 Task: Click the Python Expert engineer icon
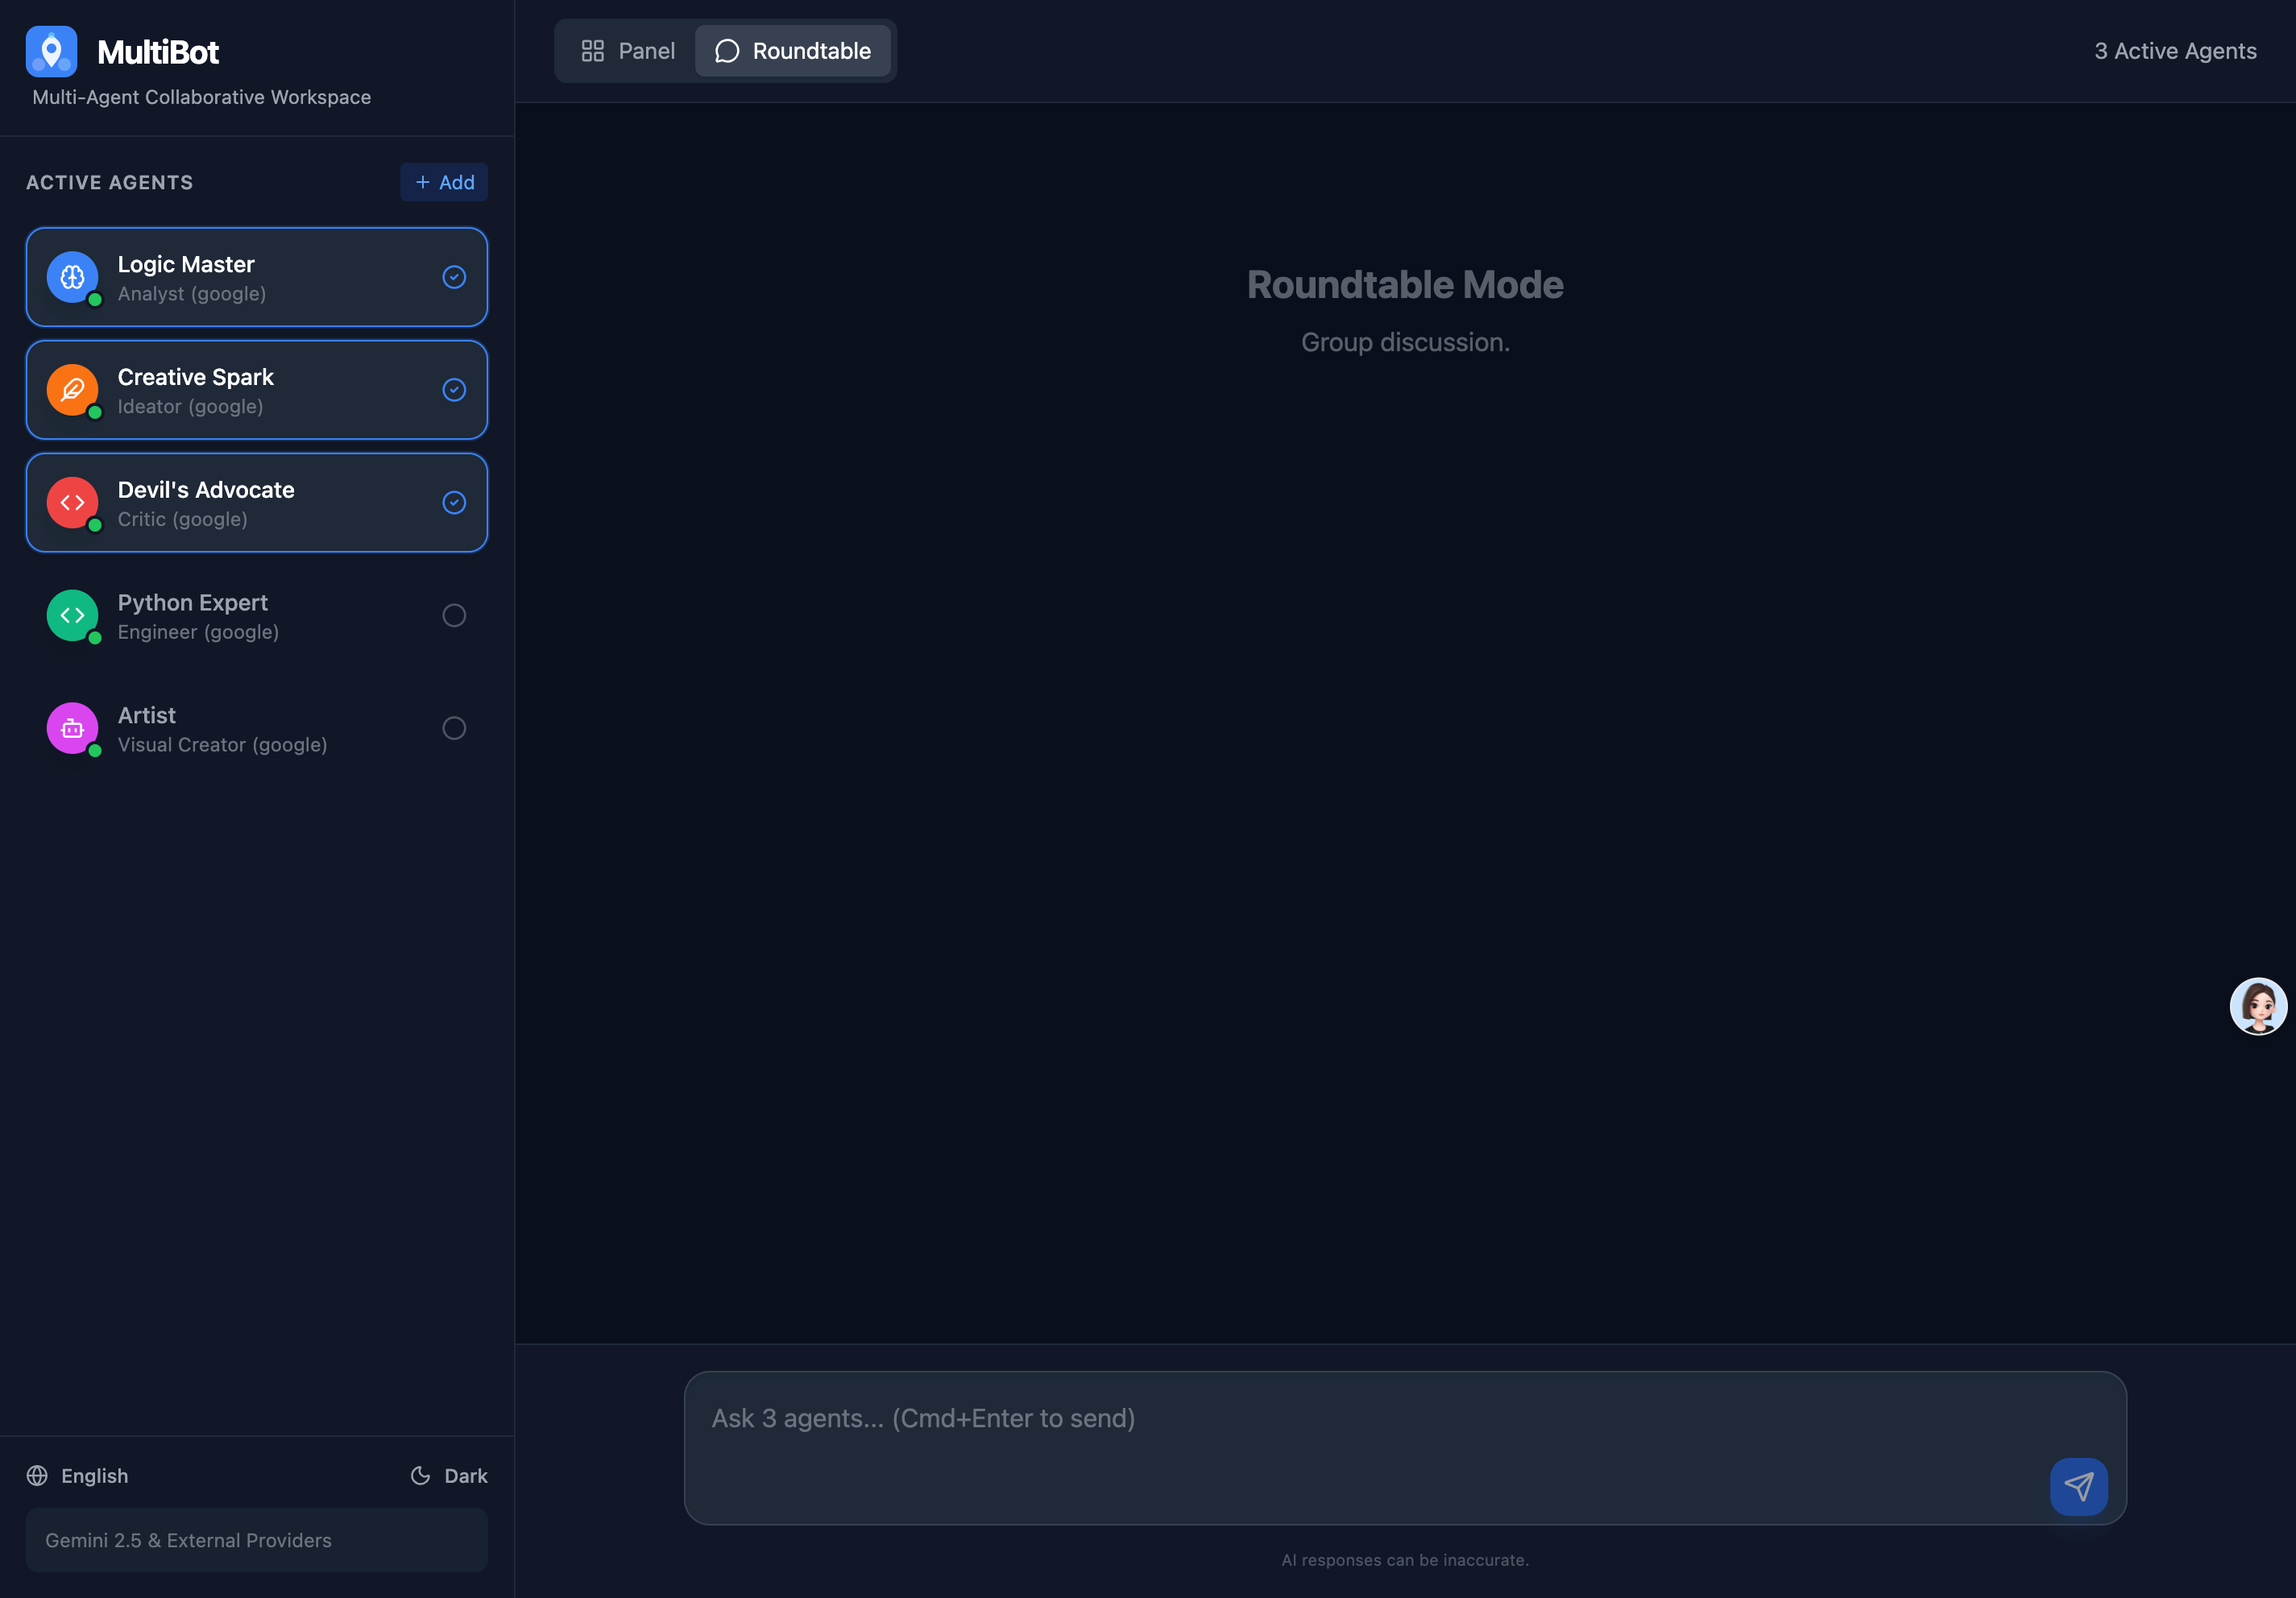pos(71,616)
